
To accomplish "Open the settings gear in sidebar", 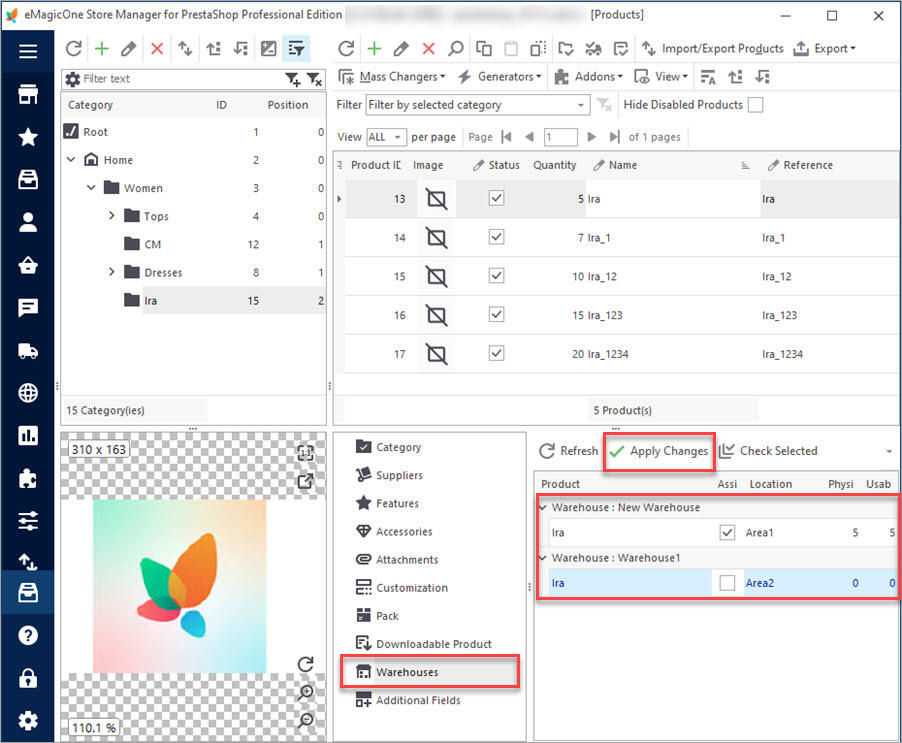I will tap(28, 721).
